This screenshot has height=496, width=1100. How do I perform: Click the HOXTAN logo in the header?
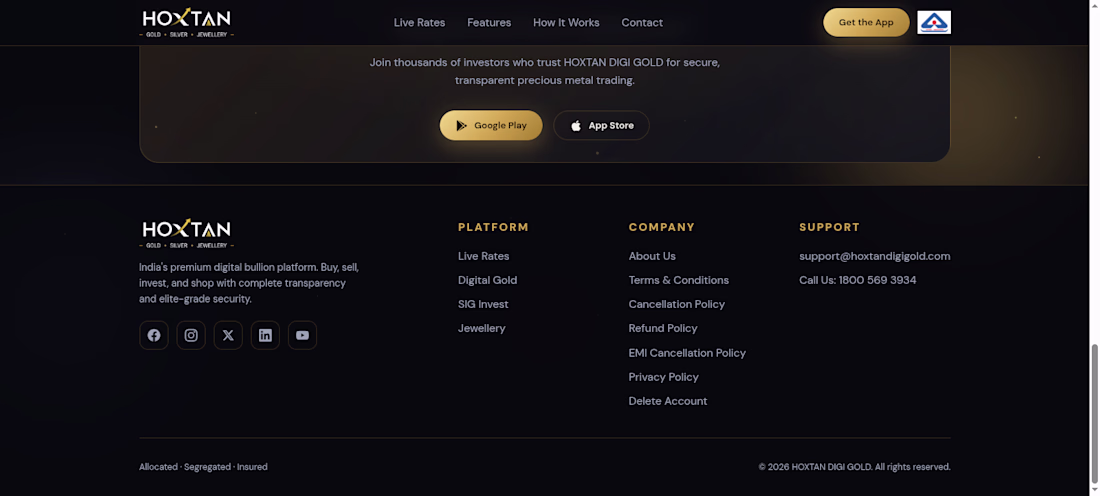point(187,22)
